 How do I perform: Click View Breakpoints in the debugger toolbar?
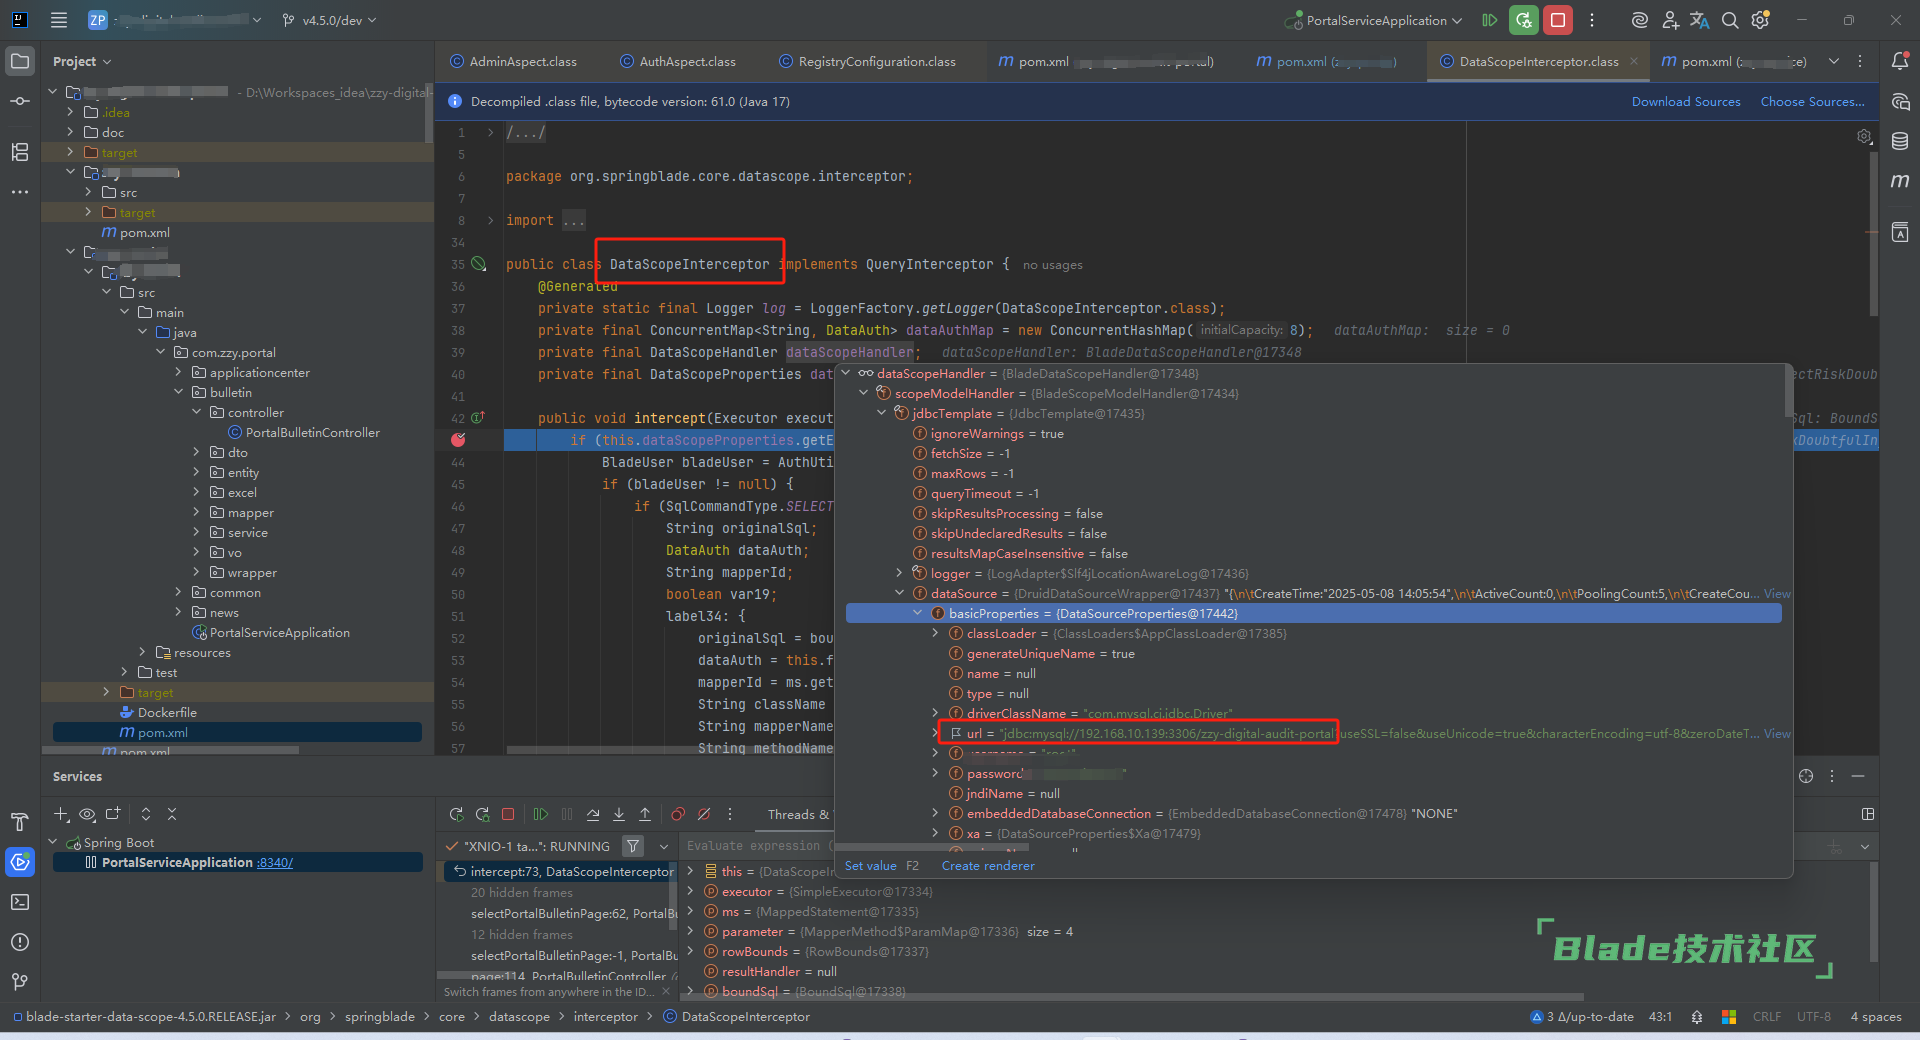pos(678,814)
